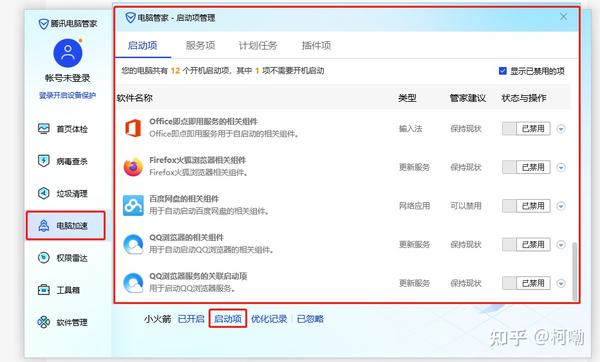
Task: Open 首页体检 in the sidebar
Action: [63, 129]
